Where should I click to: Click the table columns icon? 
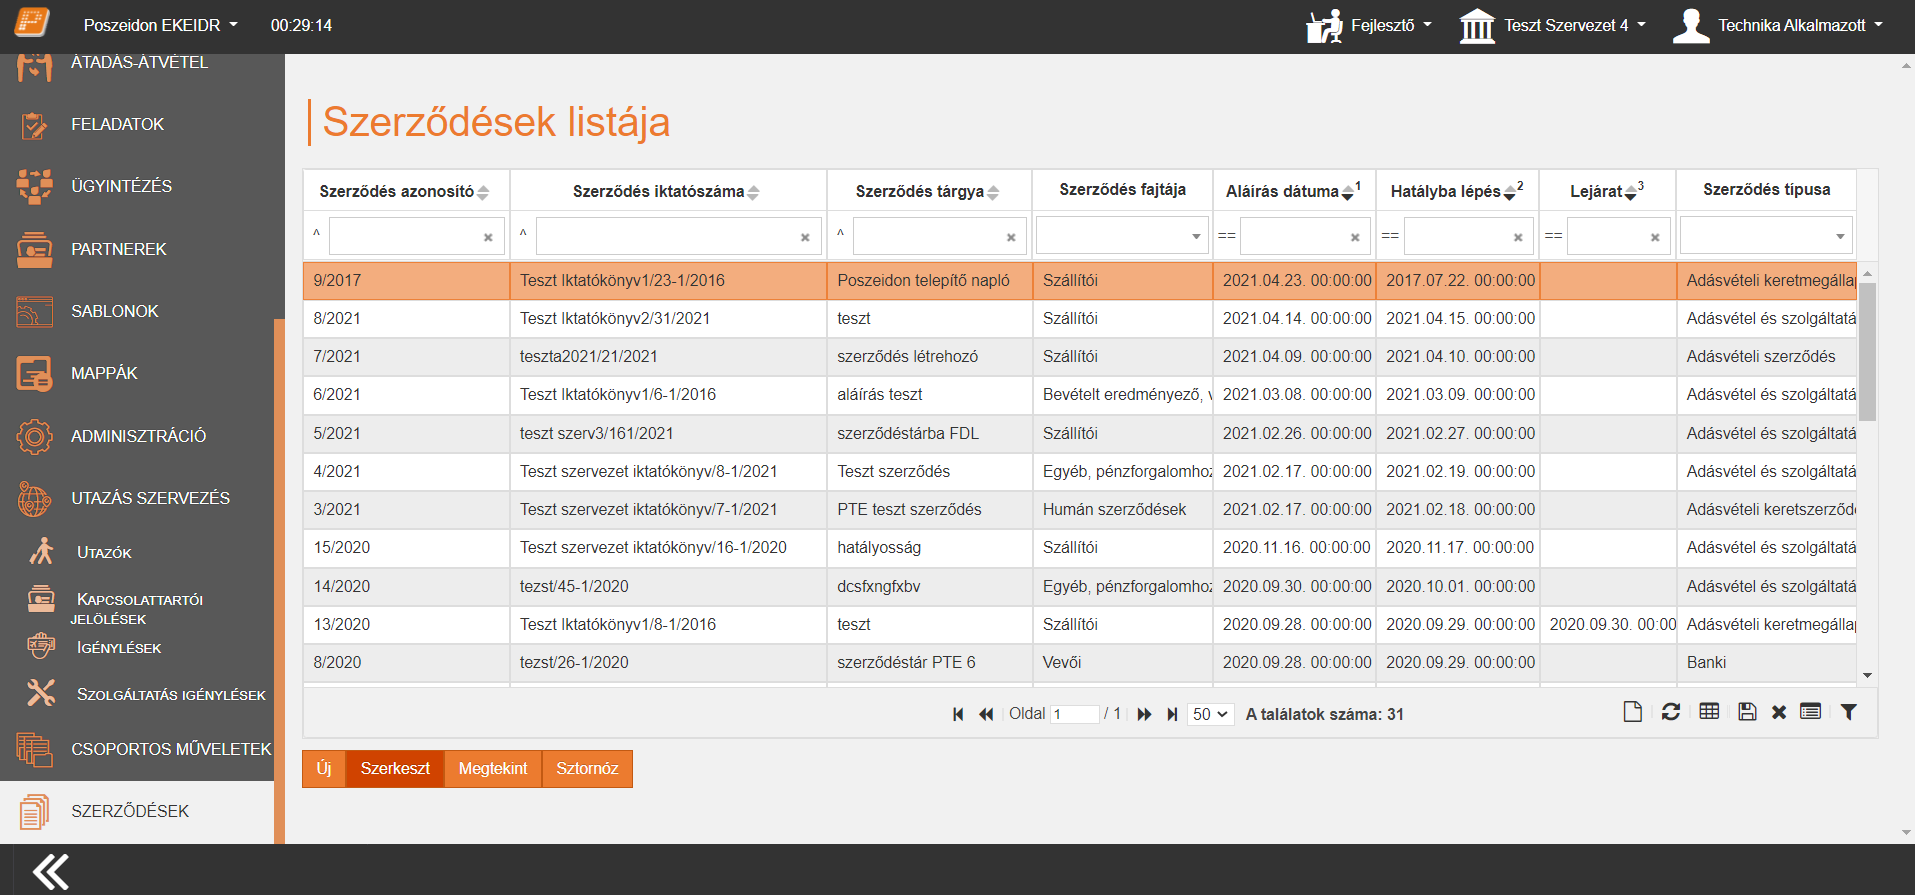pos(1709,711)
